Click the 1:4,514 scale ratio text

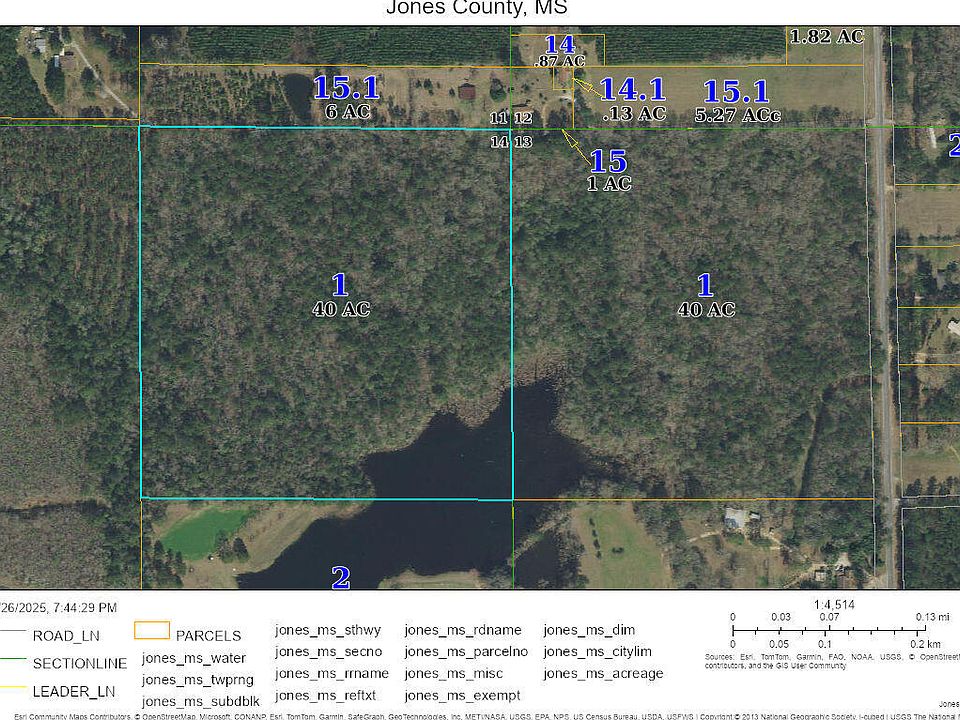[834, 604]
